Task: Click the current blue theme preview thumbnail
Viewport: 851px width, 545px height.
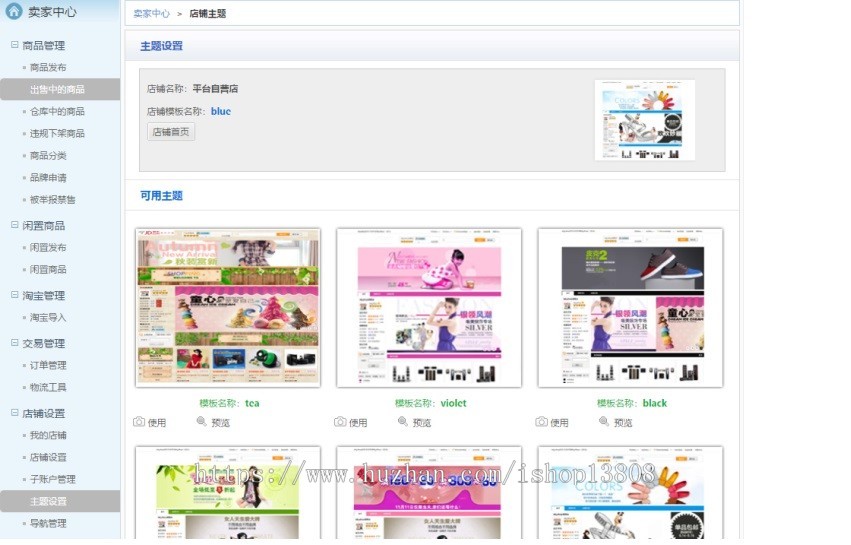Action: [644, 120]
